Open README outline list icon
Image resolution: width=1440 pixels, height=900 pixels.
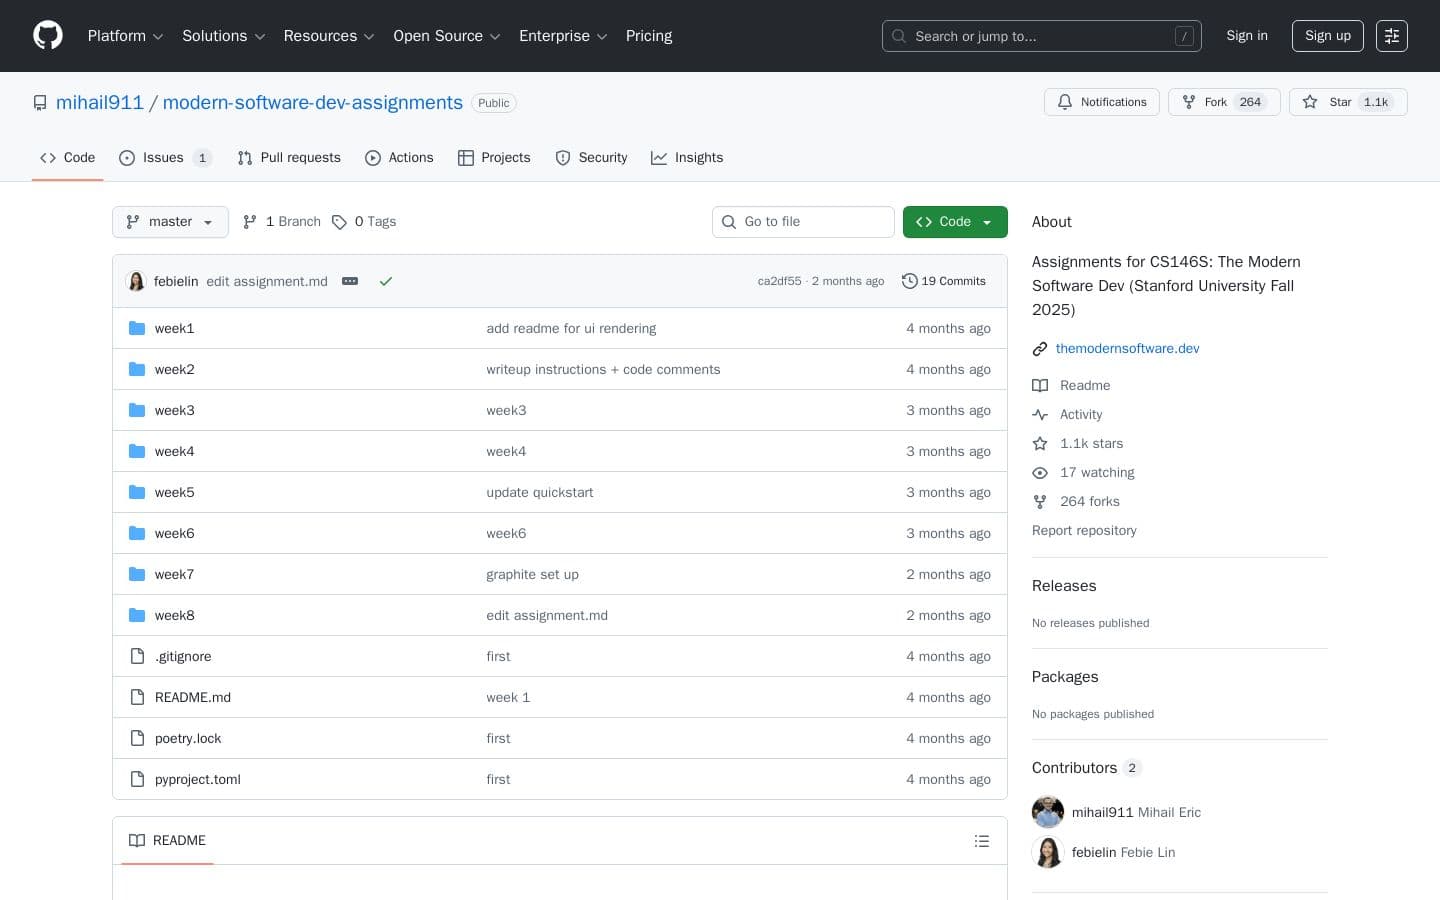[x=982, y=841]
